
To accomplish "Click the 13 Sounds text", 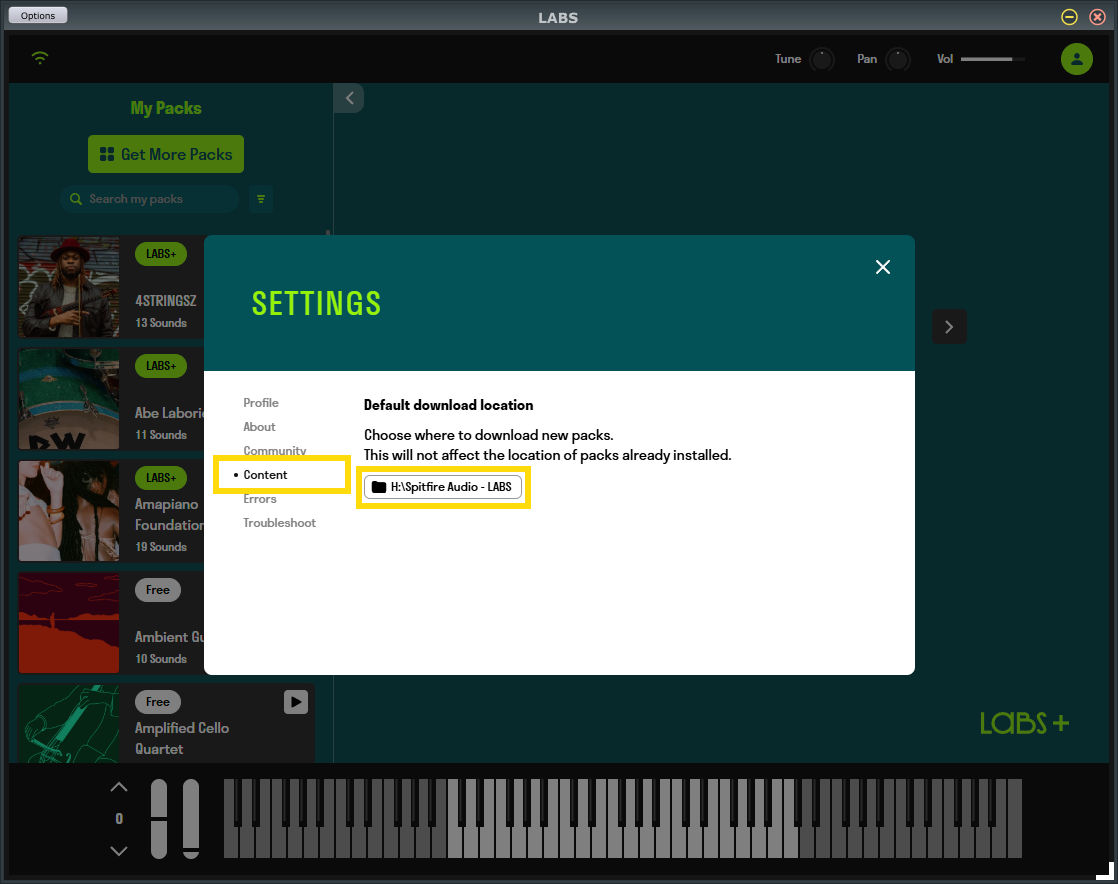I will (161, 323).
